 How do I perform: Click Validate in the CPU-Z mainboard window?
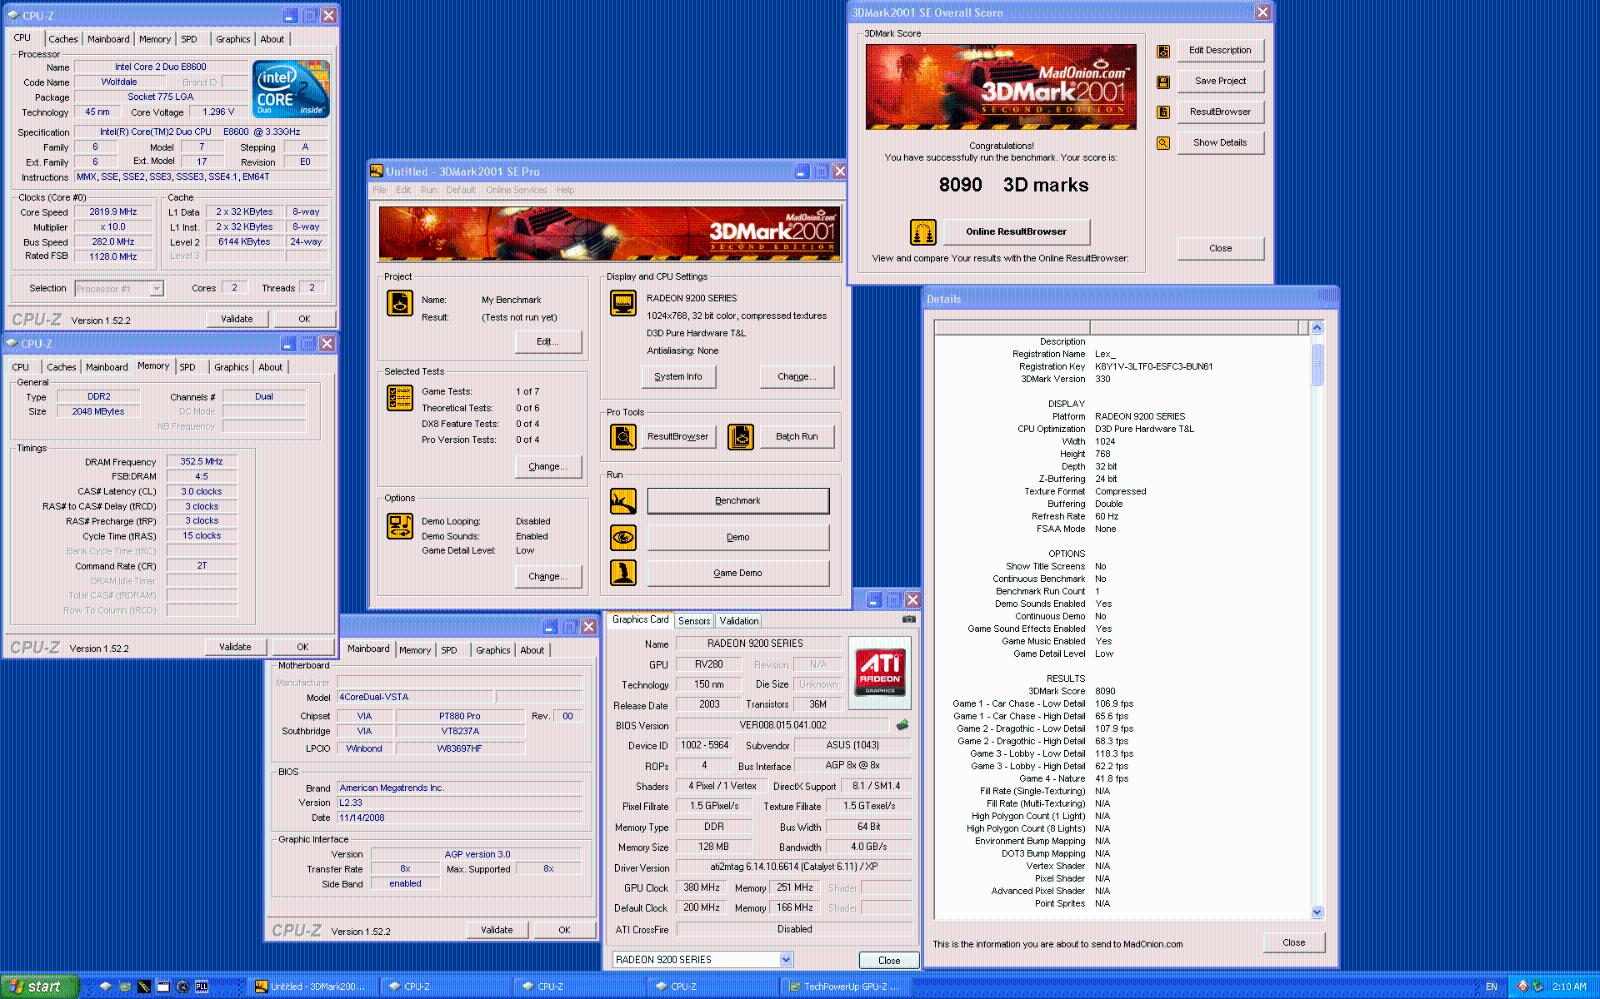click(x=497, y=930)
